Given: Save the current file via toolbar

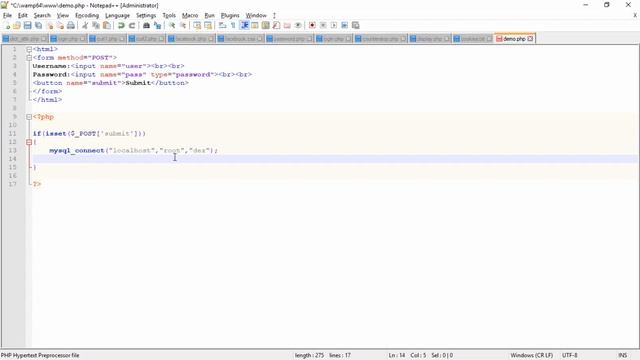Looking at the screenshot, I should pos(27,25).
